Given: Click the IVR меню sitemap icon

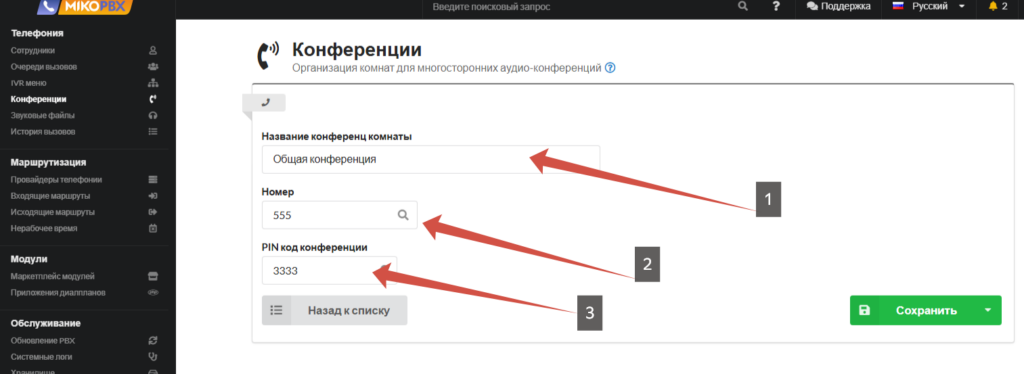Looking at the screenshot, I should (153, 83).
